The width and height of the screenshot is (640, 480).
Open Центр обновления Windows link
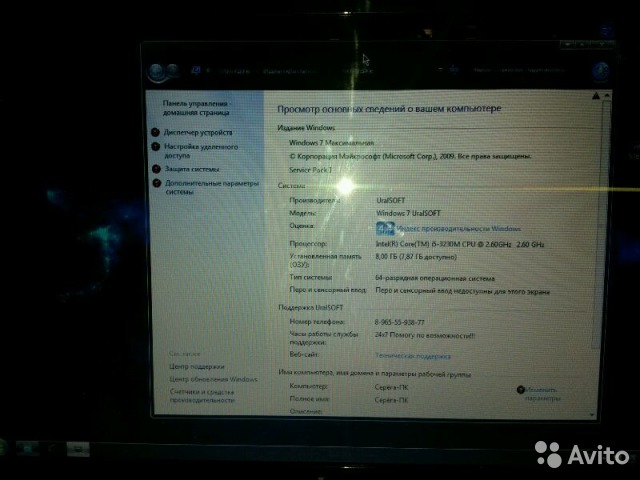(213, 379)
